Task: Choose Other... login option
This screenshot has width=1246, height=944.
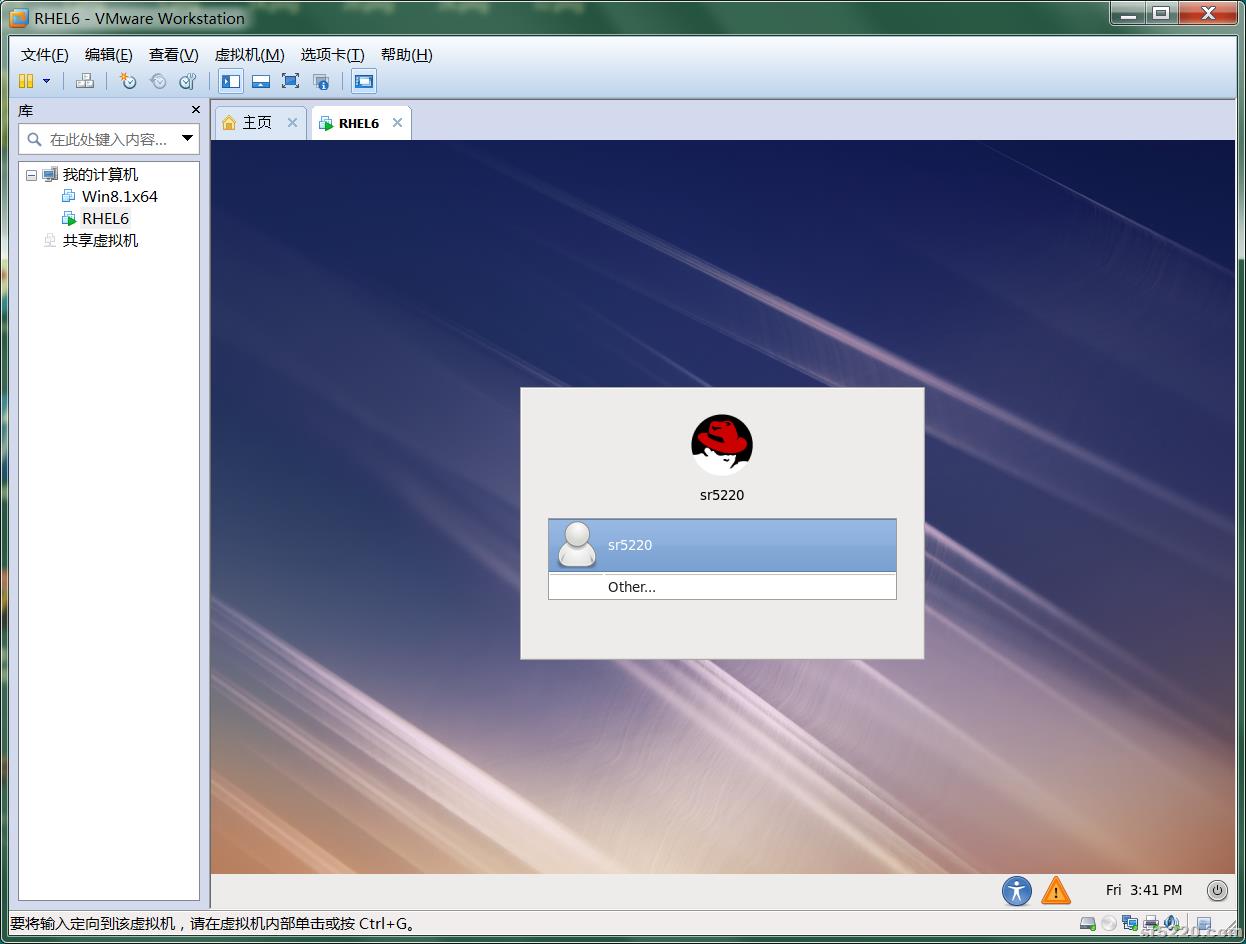Action: click(x=722, y=587)
